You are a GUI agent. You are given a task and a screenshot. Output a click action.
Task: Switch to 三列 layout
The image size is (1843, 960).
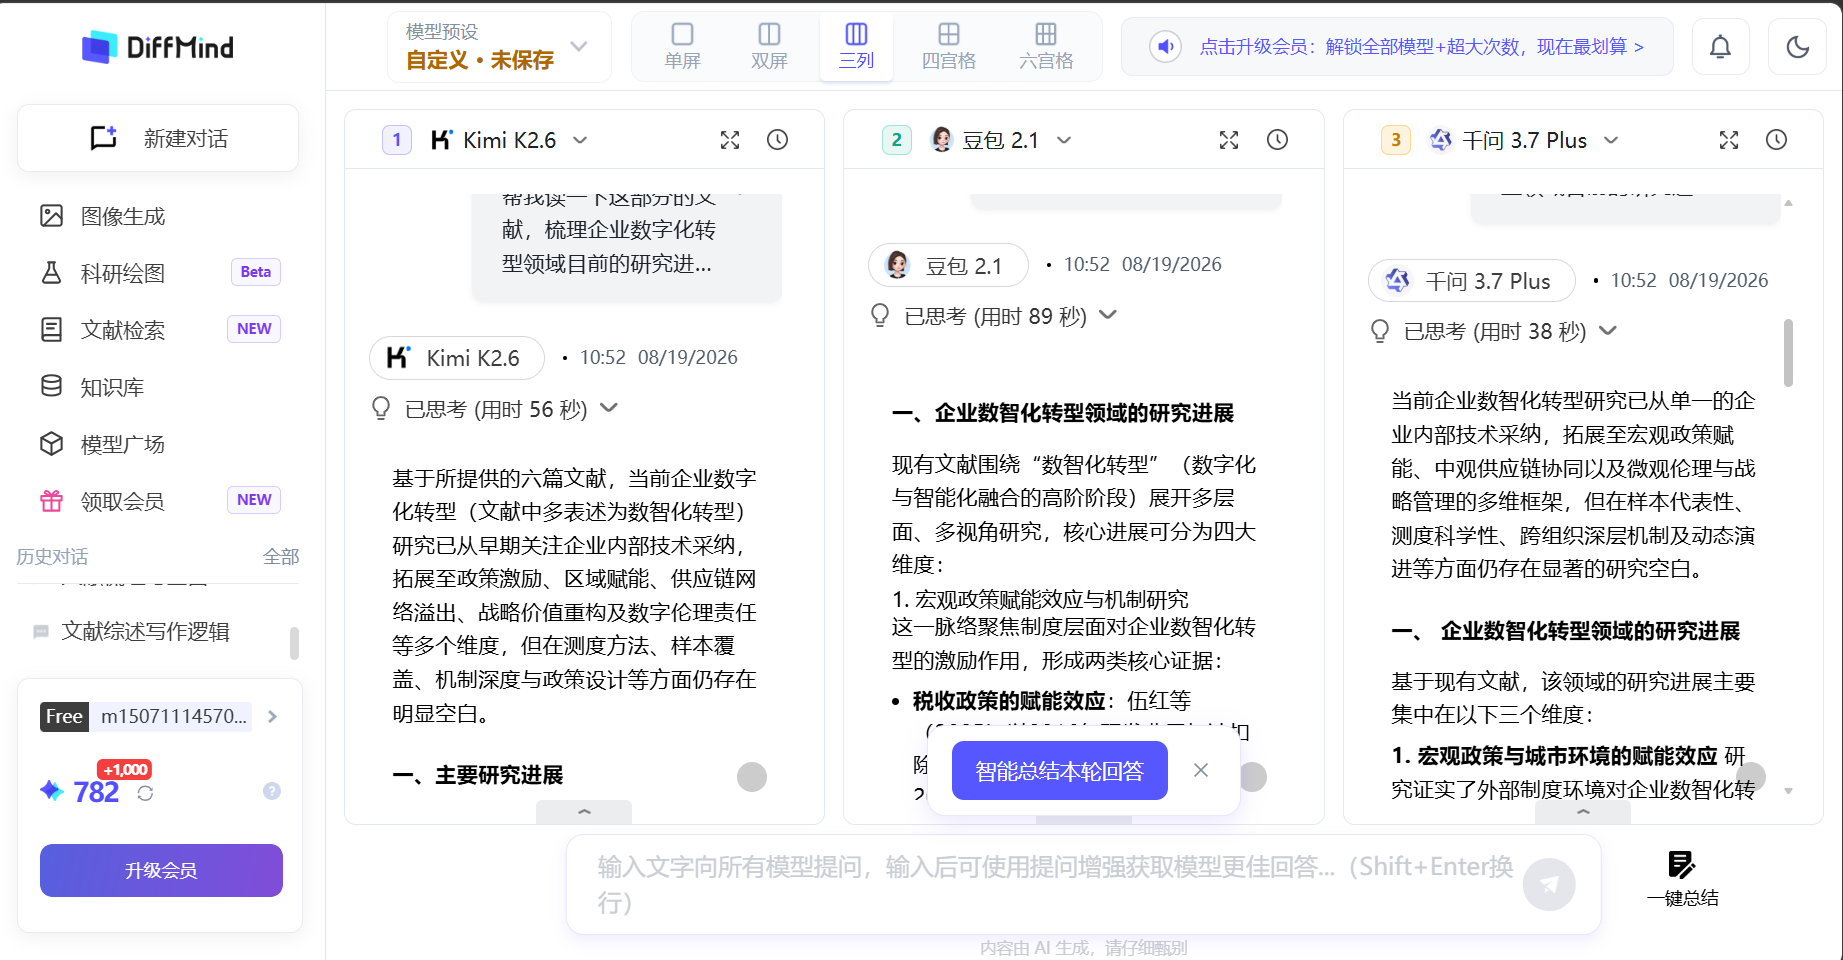click(856, 47)
